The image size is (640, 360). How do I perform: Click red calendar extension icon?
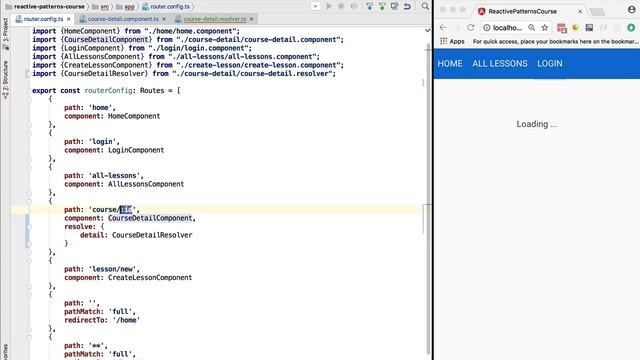click(x=562, y=28)
